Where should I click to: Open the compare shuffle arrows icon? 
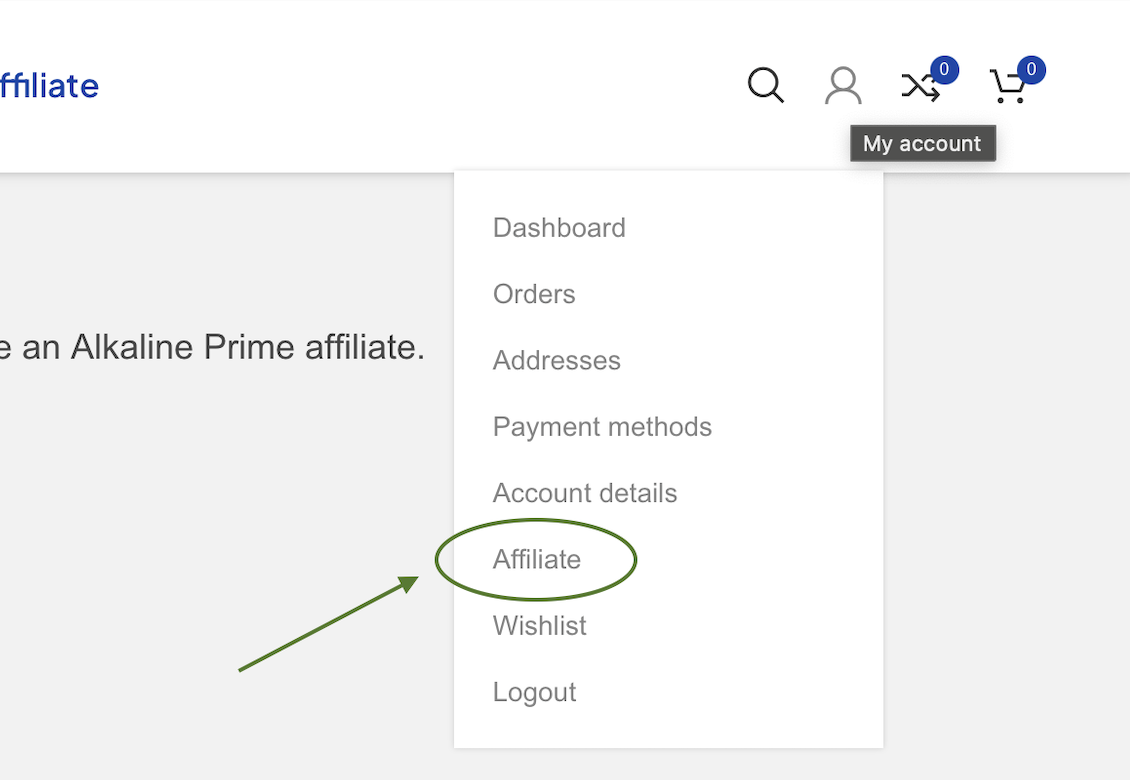[919, 88]
